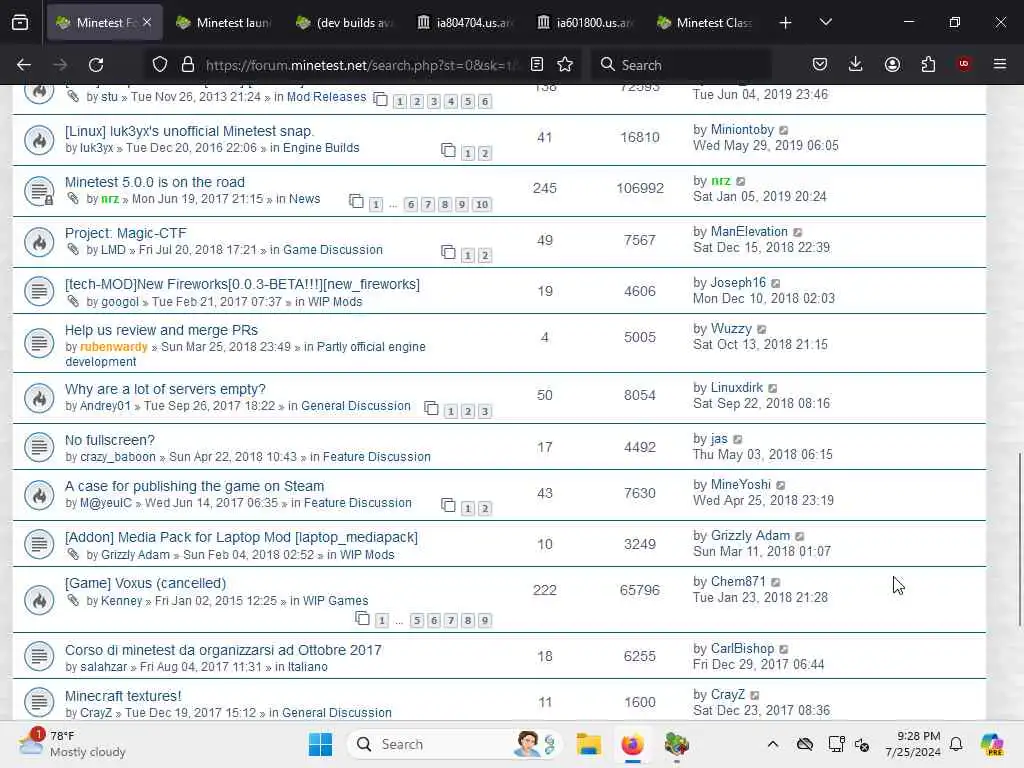Switch to dev builds tab
1024x768 pixels.
(344, 23)
